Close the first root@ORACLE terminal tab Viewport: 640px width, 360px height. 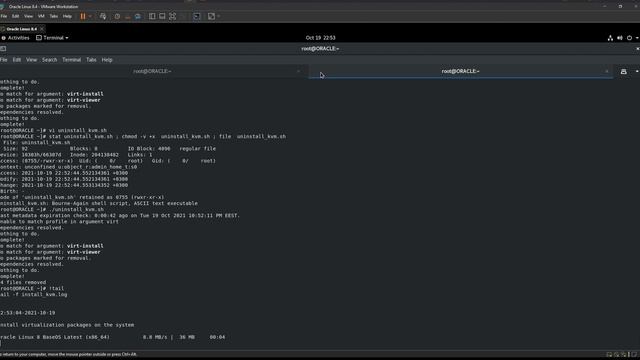(x=298, y=71)
